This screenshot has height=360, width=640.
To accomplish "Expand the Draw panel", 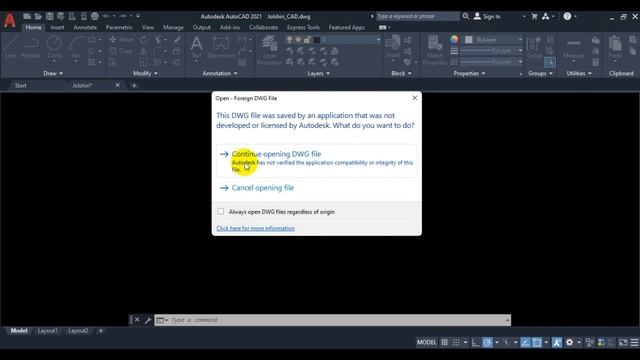I will [53, 73].
